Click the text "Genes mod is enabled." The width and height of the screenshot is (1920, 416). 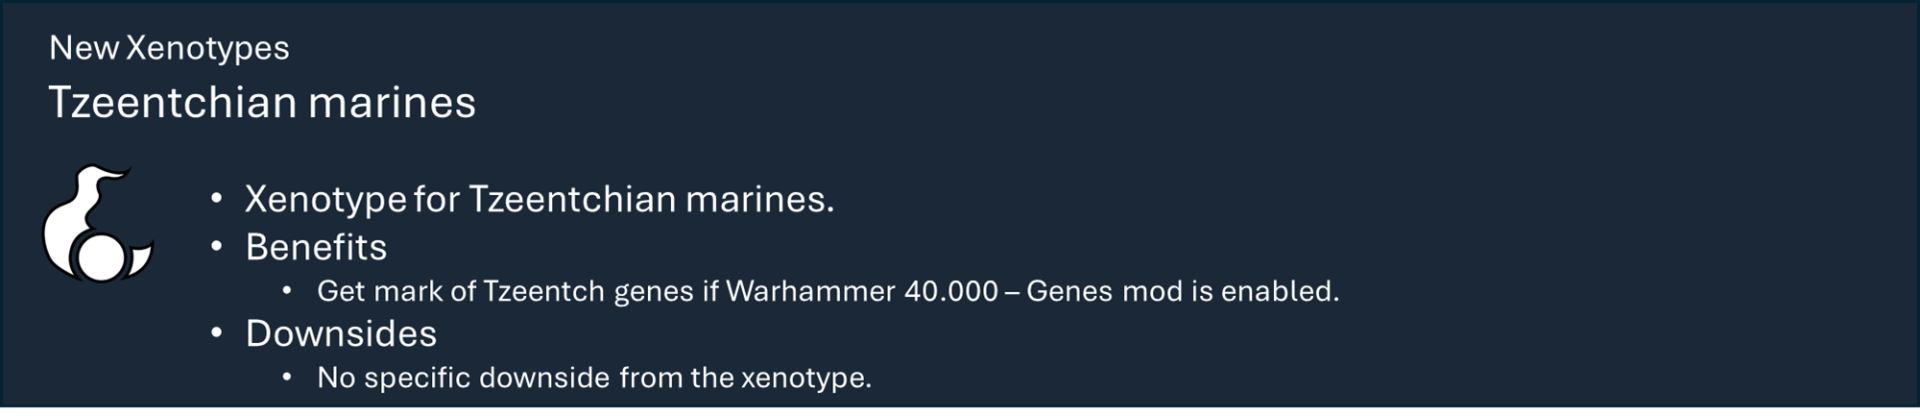[x=1182, y=291]
